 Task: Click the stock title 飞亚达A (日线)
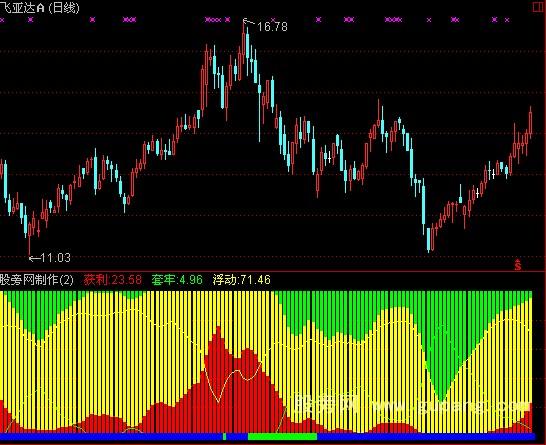pyautogui.click(x=39, y=8)
